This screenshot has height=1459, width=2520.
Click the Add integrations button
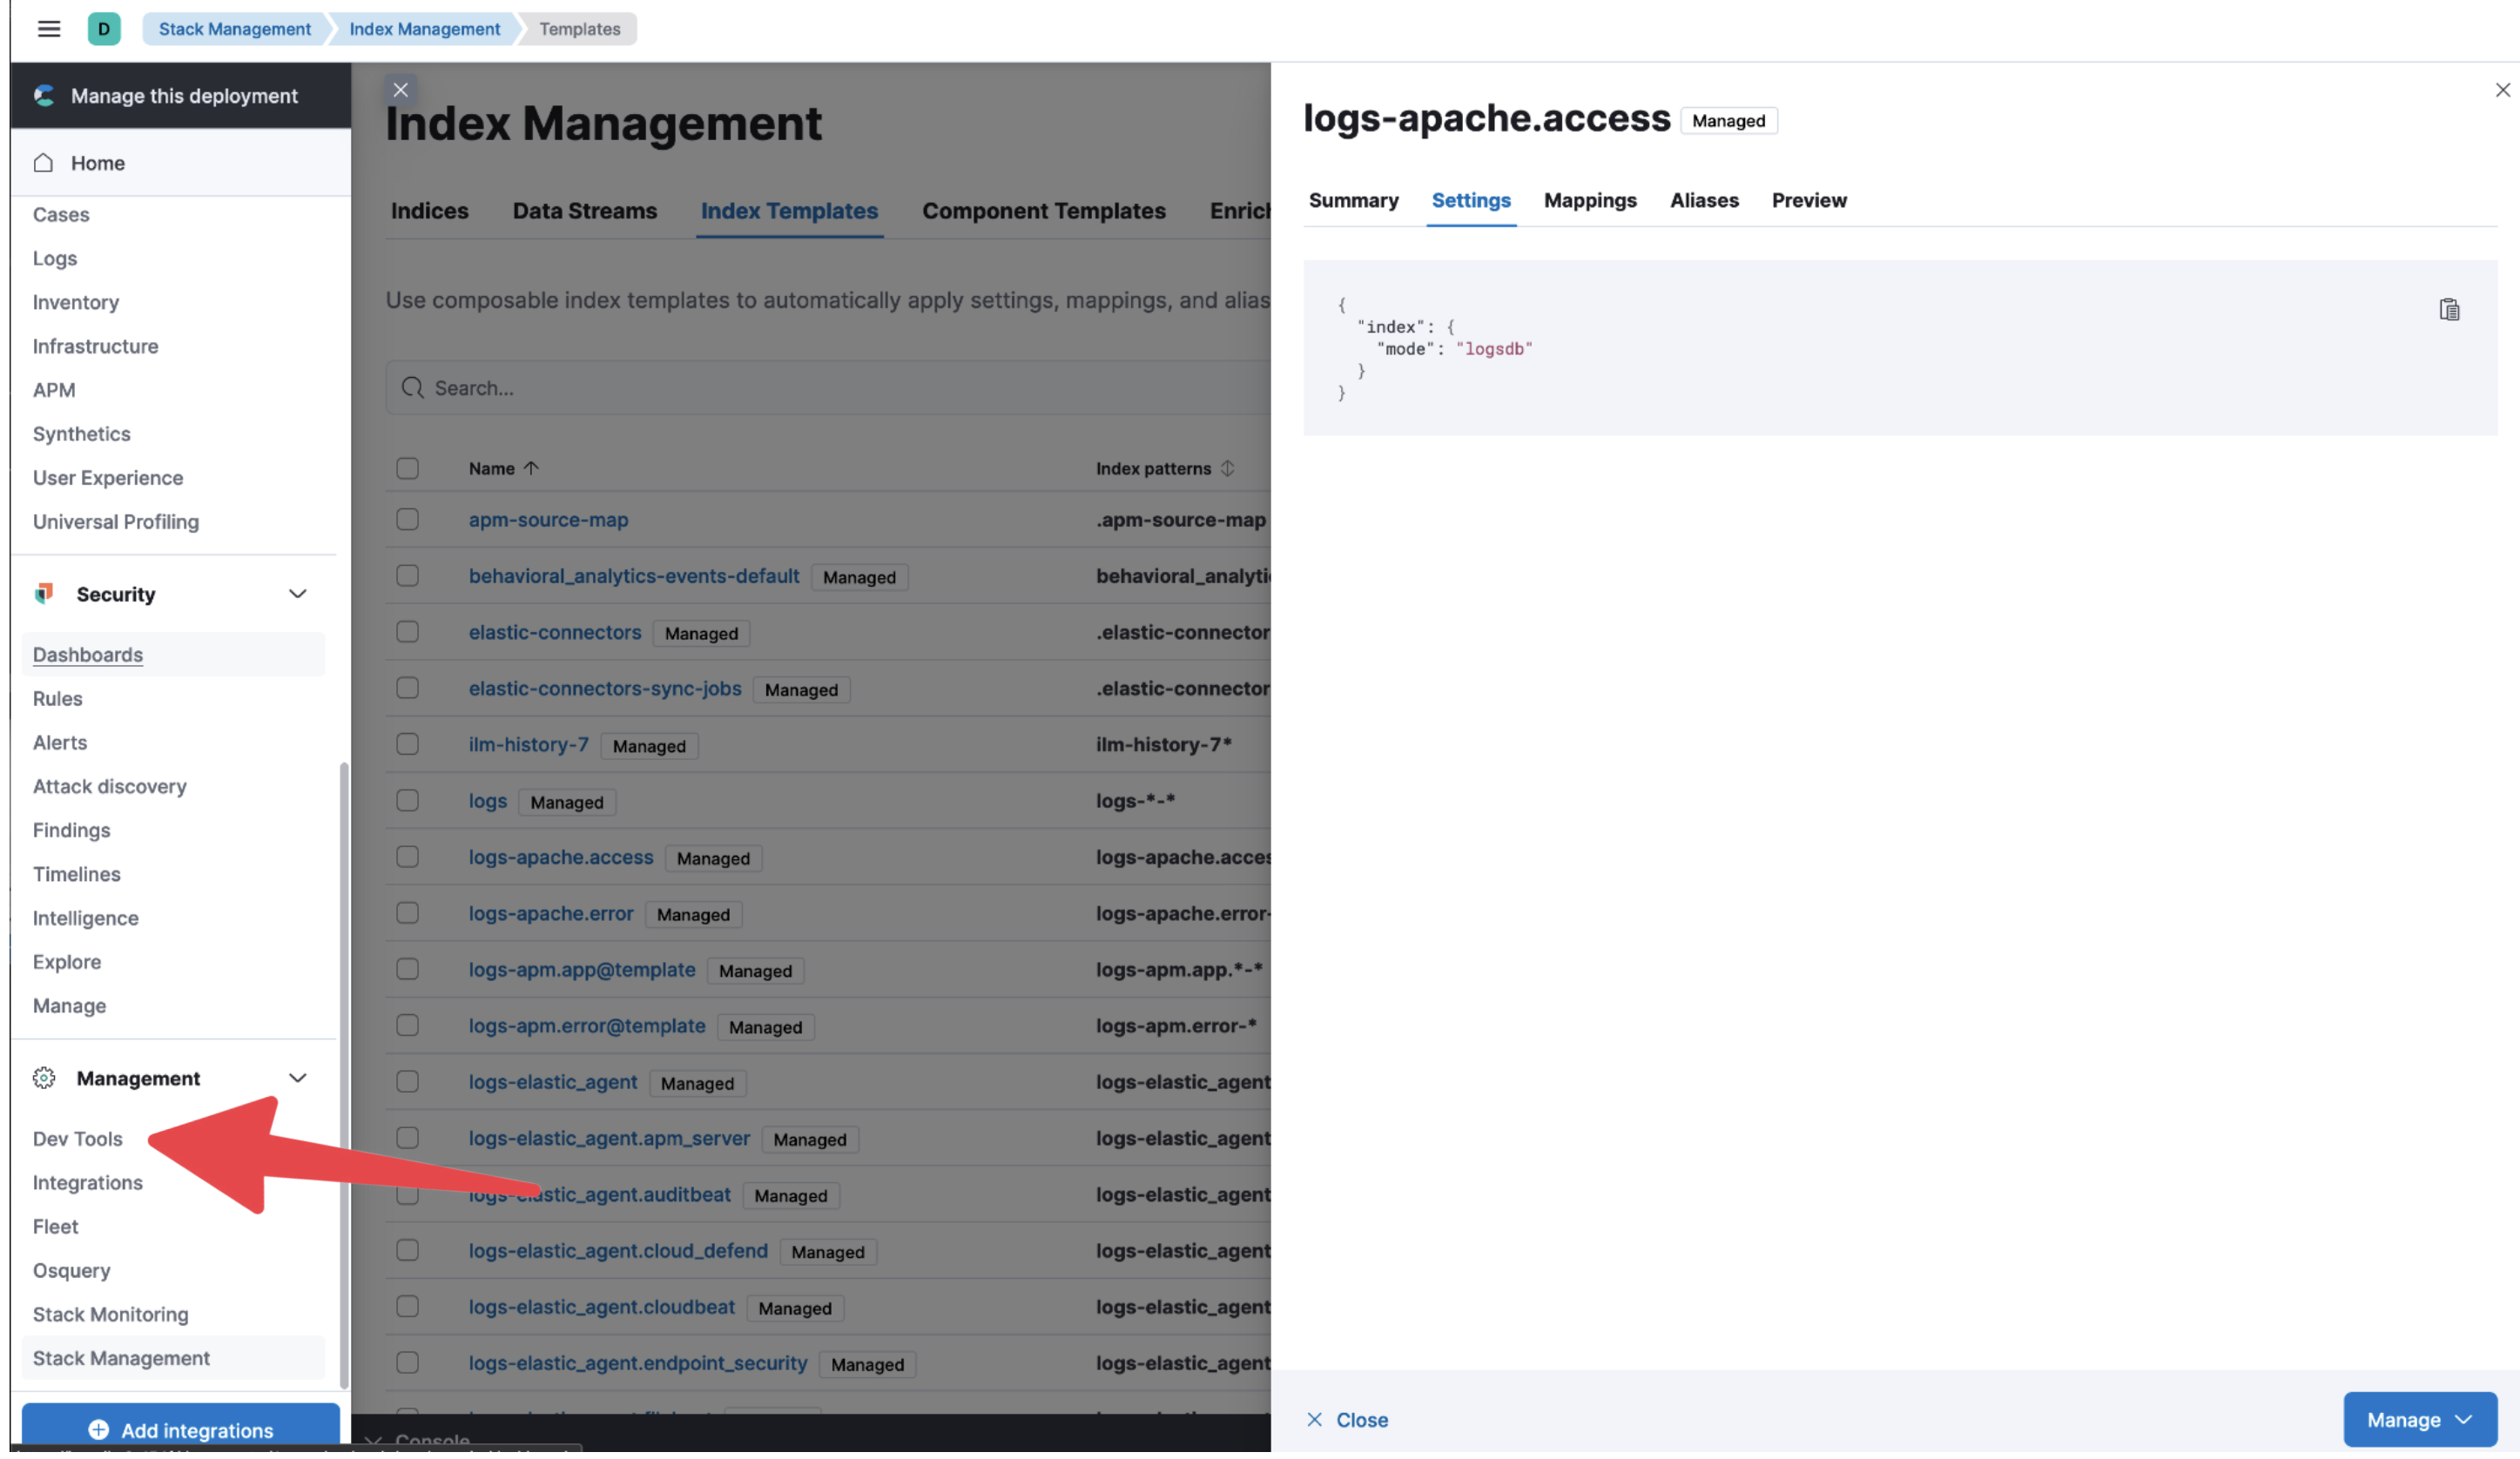coord(180,1429)
